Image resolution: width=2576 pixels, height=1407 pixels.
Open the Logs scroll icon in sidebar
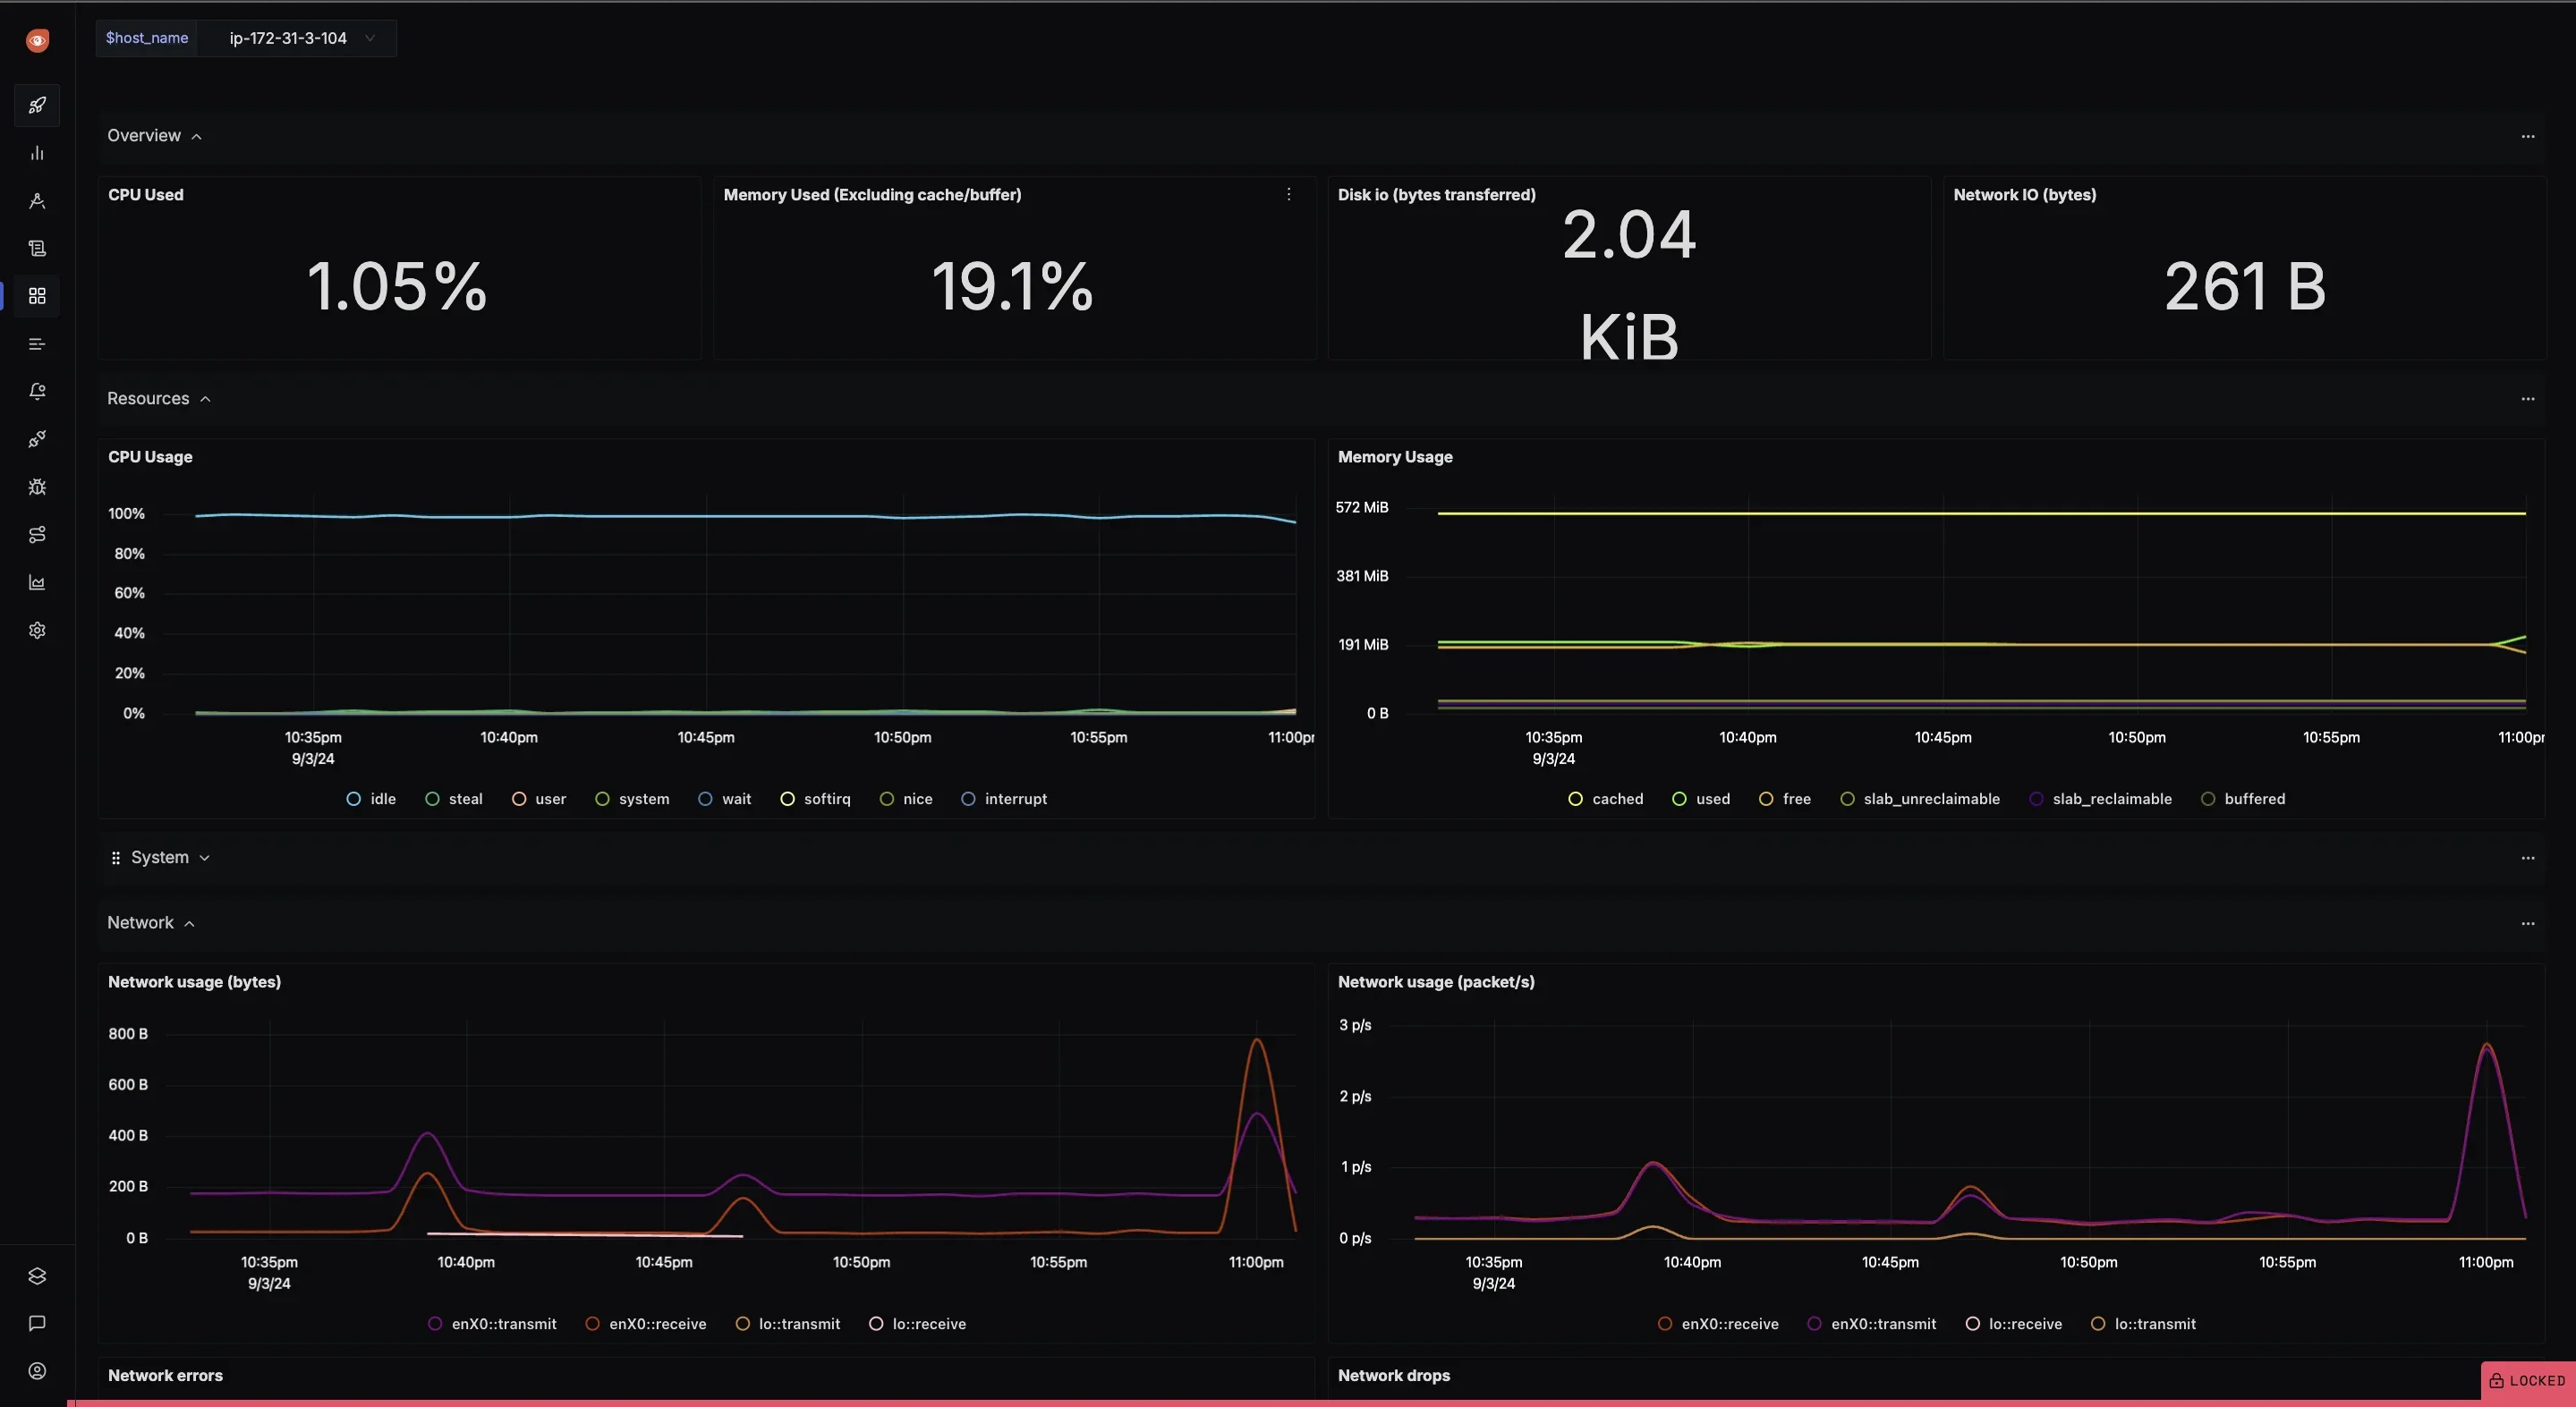tap(37, 248)
